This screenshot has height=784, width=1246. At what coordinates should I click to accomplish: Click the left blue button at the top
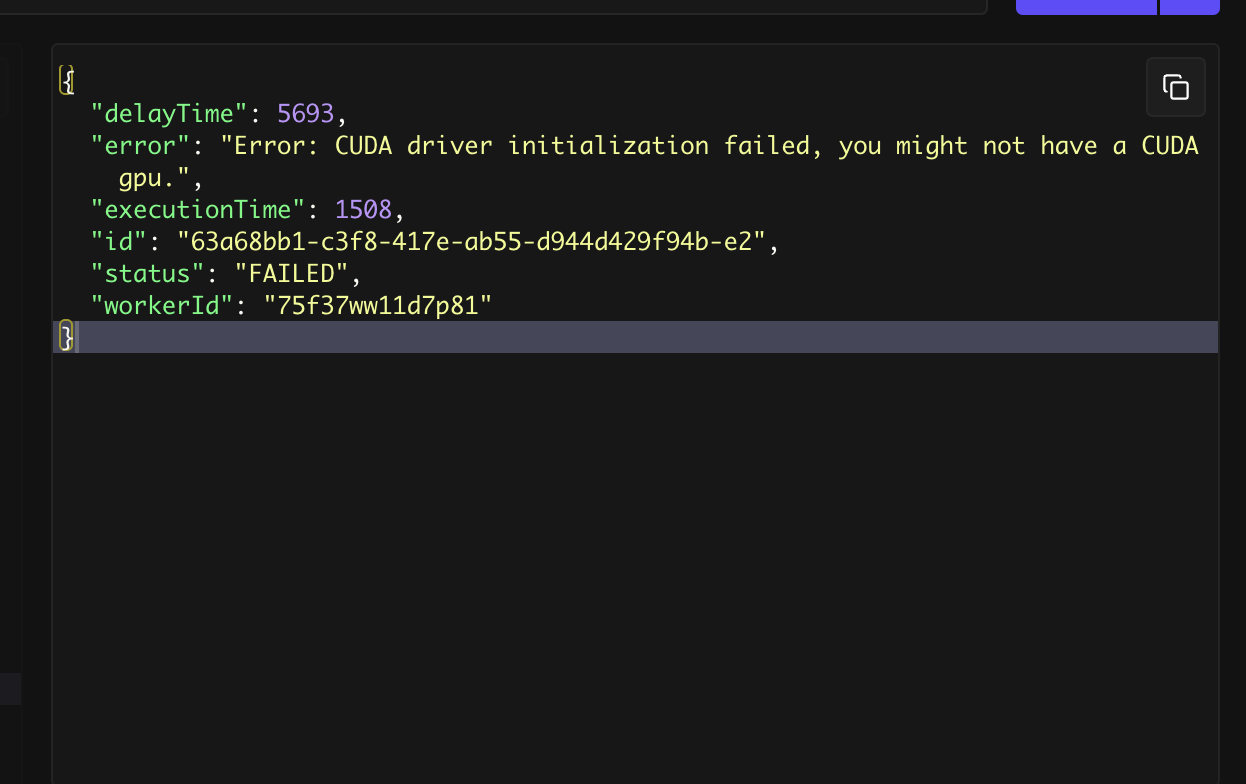pyautogui.click(x=1085, y=7)
